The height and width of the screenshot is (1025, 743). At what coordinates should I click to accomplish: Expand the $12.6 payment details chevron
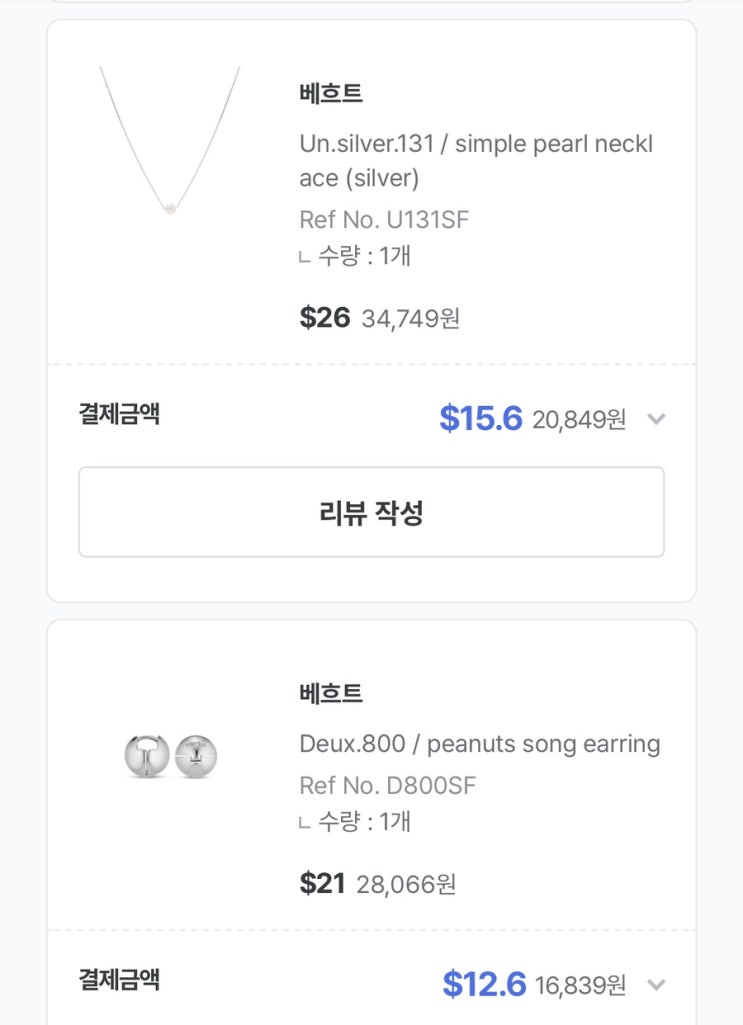656,985
